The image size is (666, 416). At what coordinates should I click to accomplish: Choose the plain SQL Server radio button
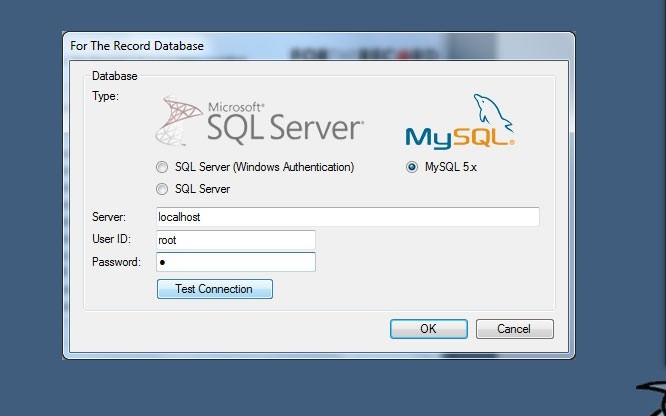162,188
